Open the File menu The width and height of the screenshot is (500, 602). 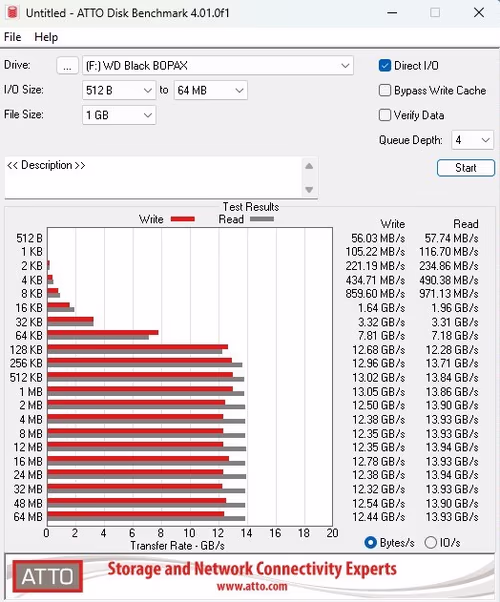click(13, 37)
